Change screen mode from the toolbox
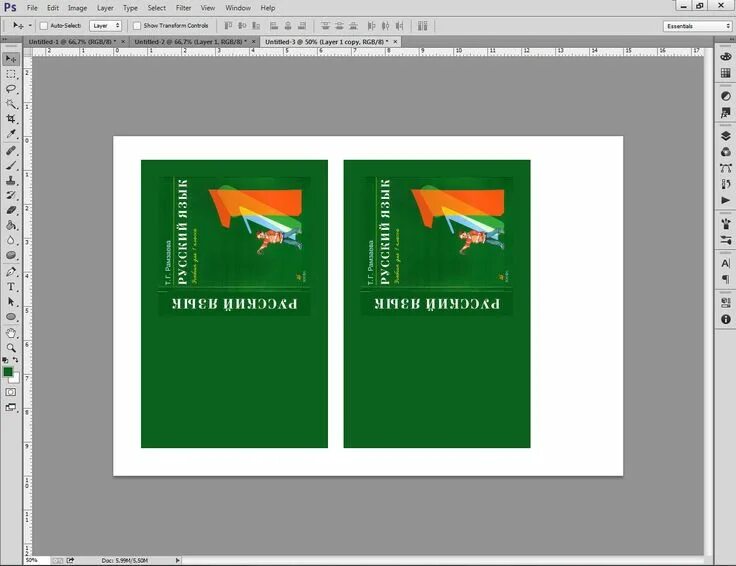The width and height of the screenshot is (736, 566). click(11, 407)
